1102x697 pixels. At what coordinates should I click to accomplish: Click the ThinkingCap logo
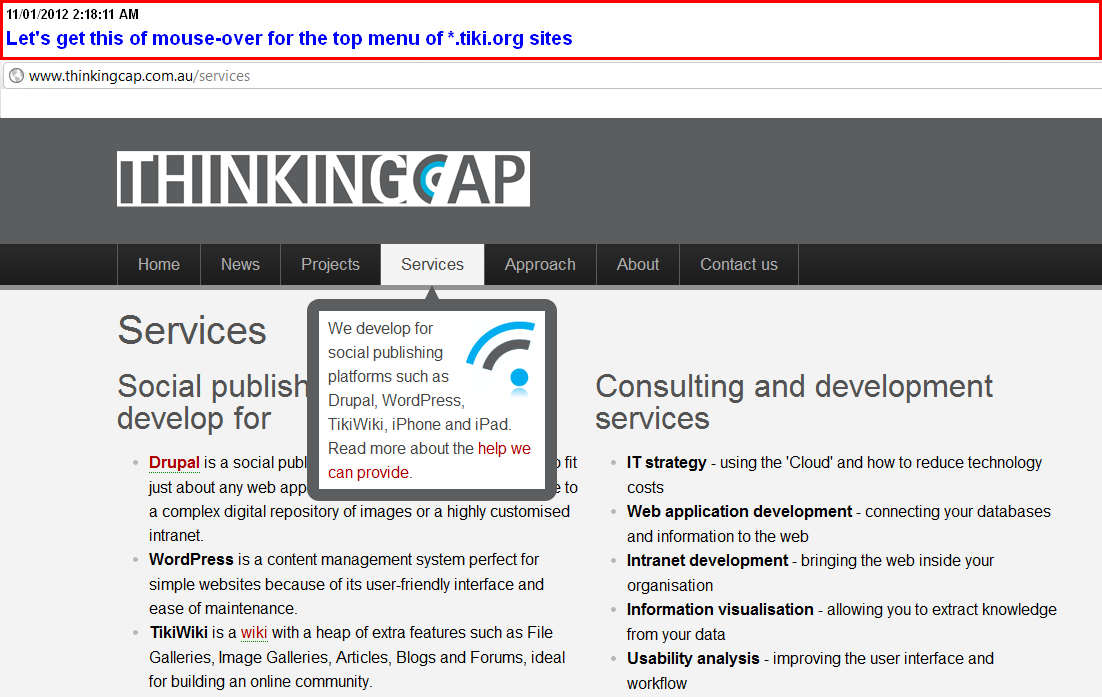click(x=323, y=179)
